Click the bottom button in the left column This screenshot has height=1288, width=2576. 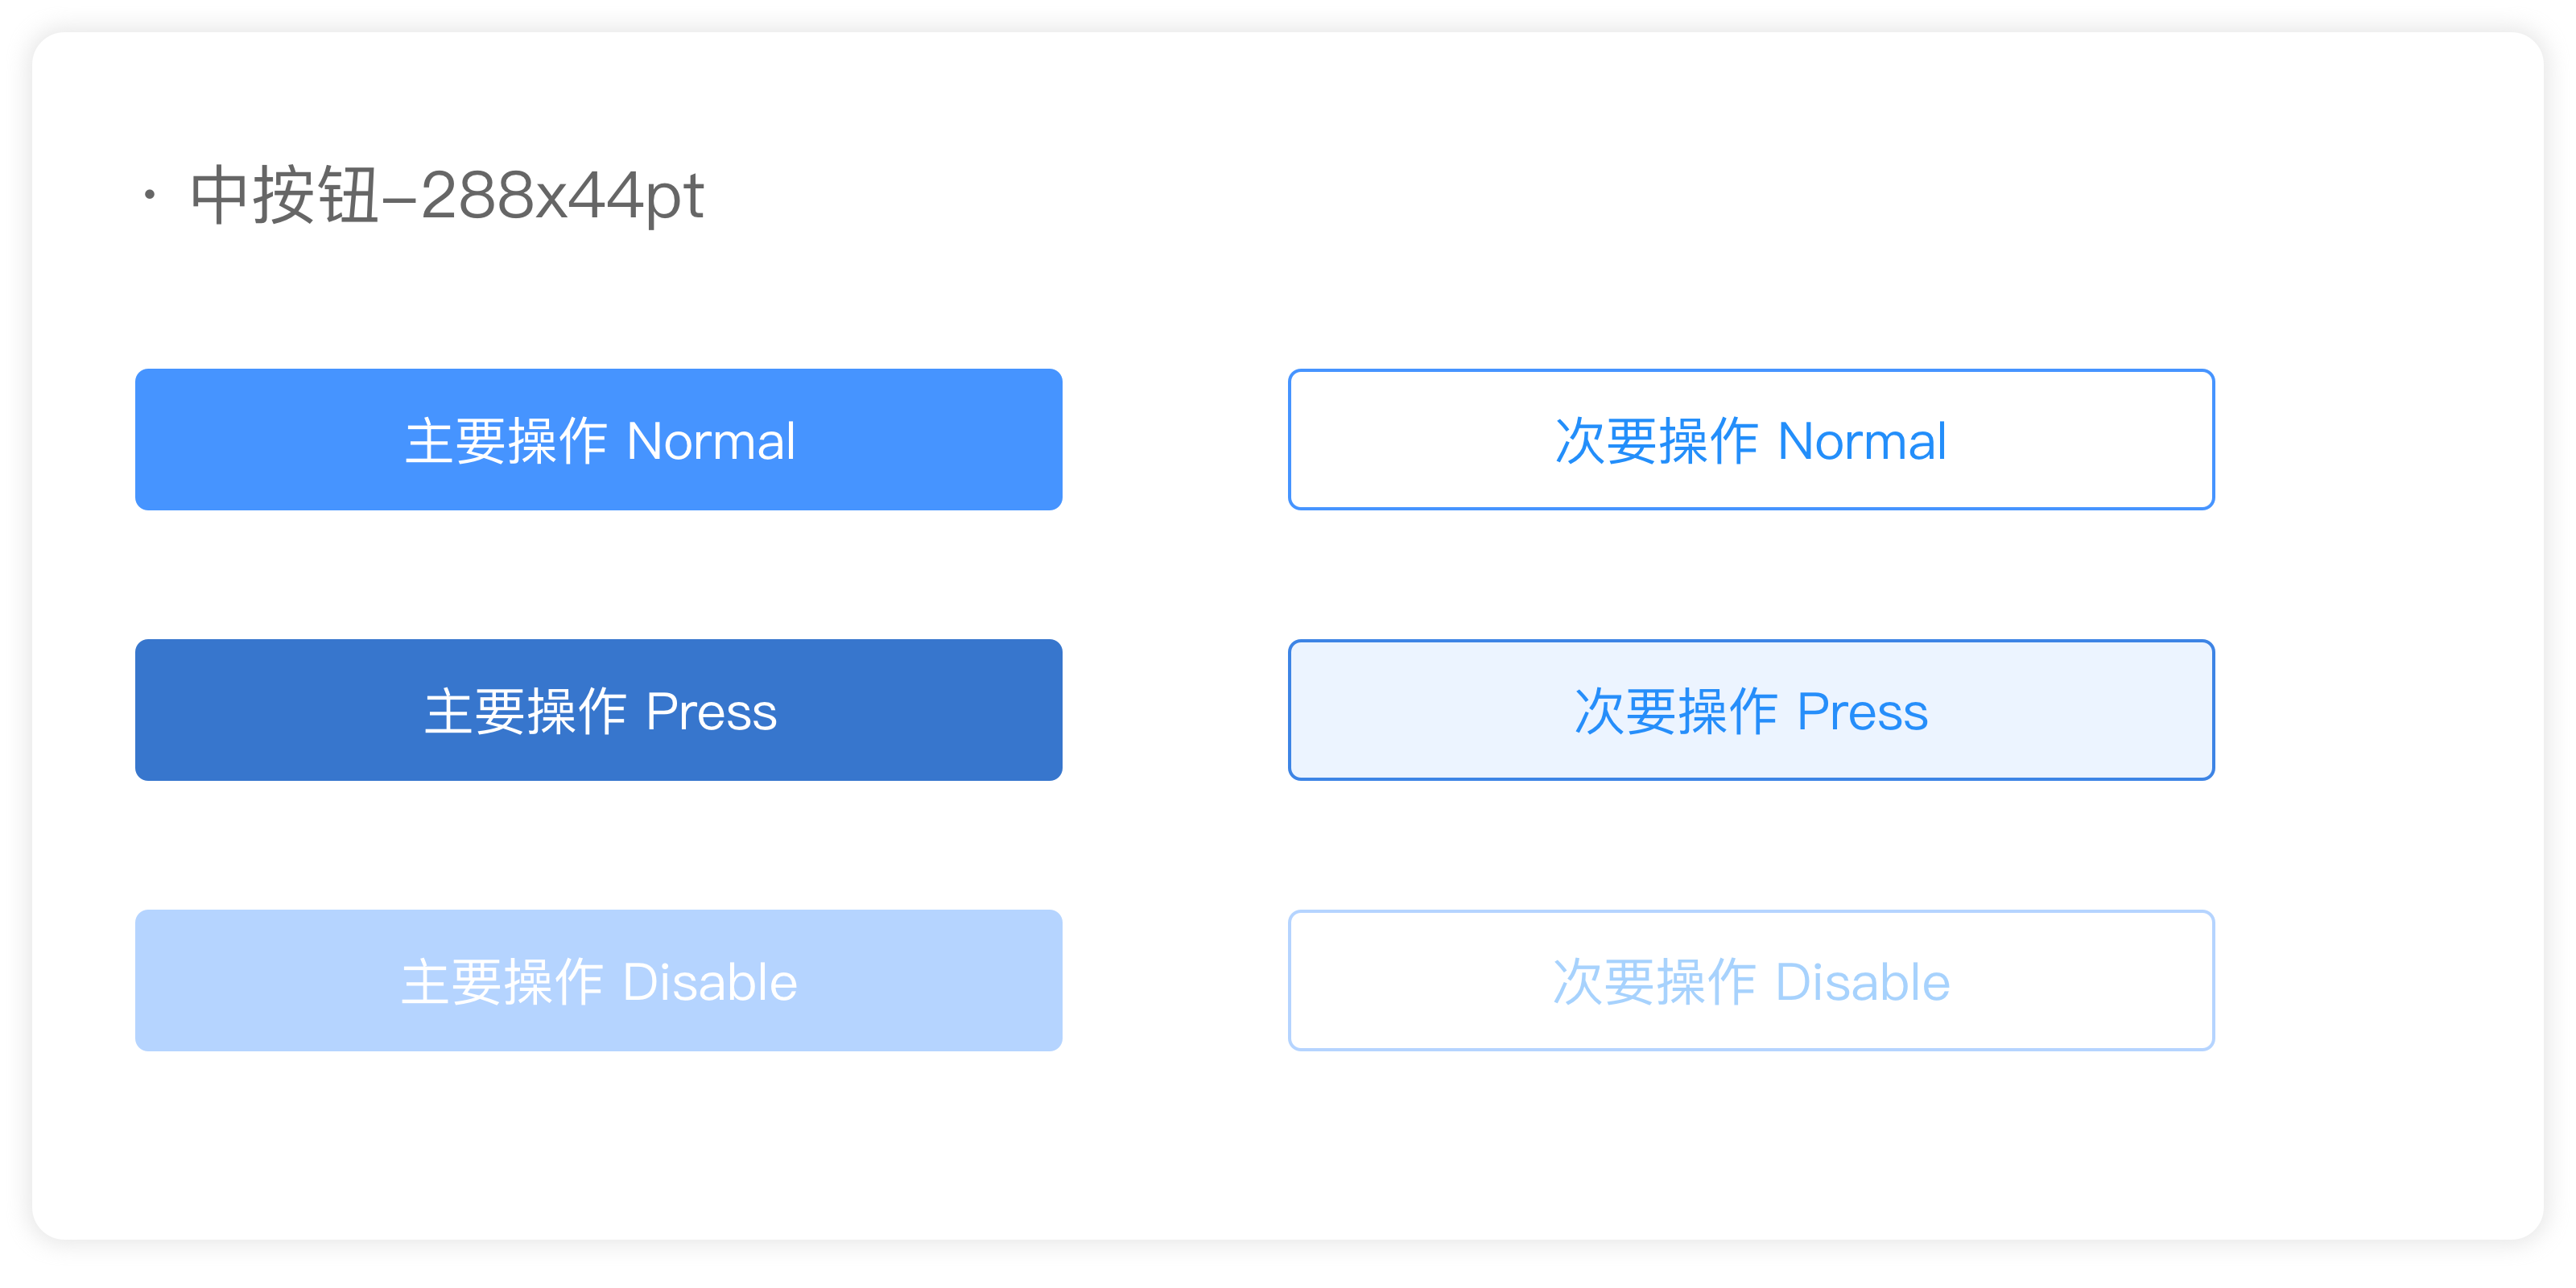click(x=598, y=981)
